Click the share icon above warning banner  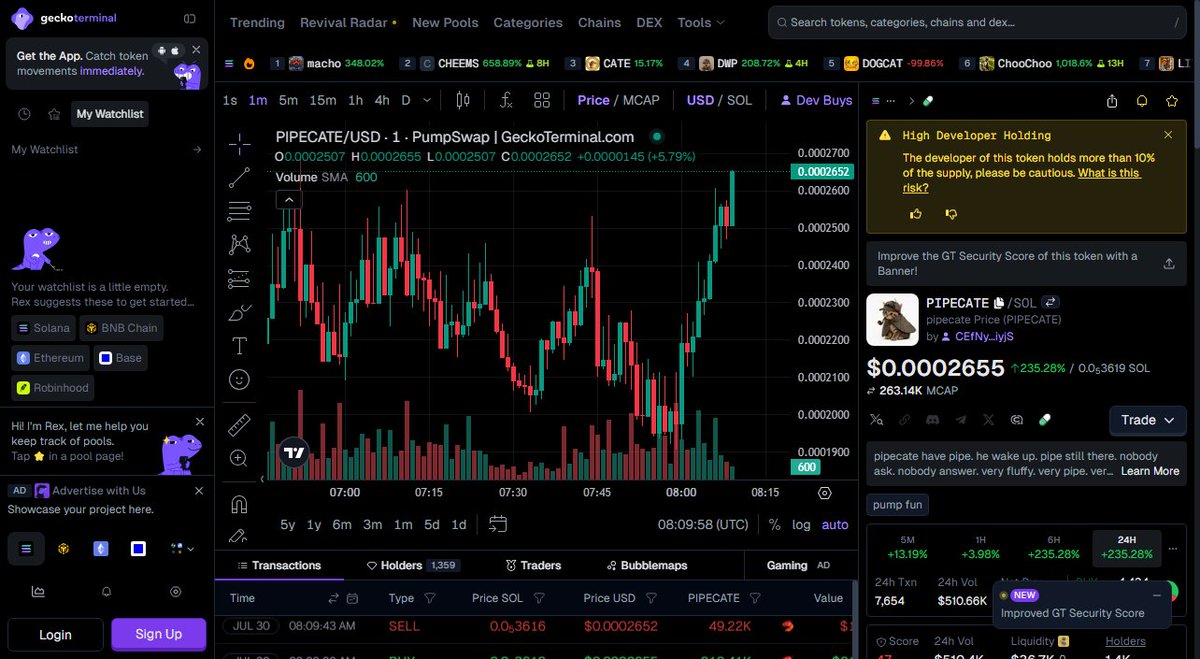pyautogui.click(x=1113, y=101)
